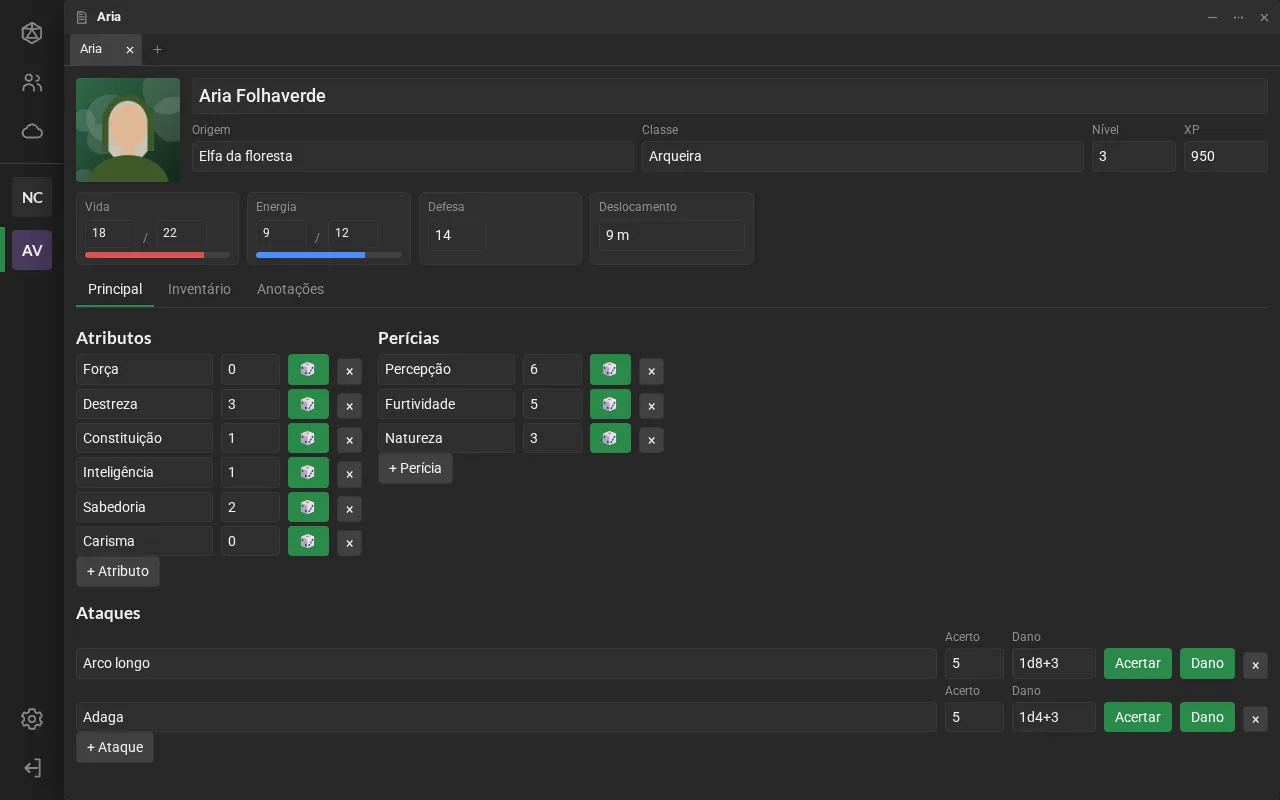The height and width of the screenshot is (800, 1280).
Task: Roll the Inteligência attribute dice
Action: coord(308,472)
